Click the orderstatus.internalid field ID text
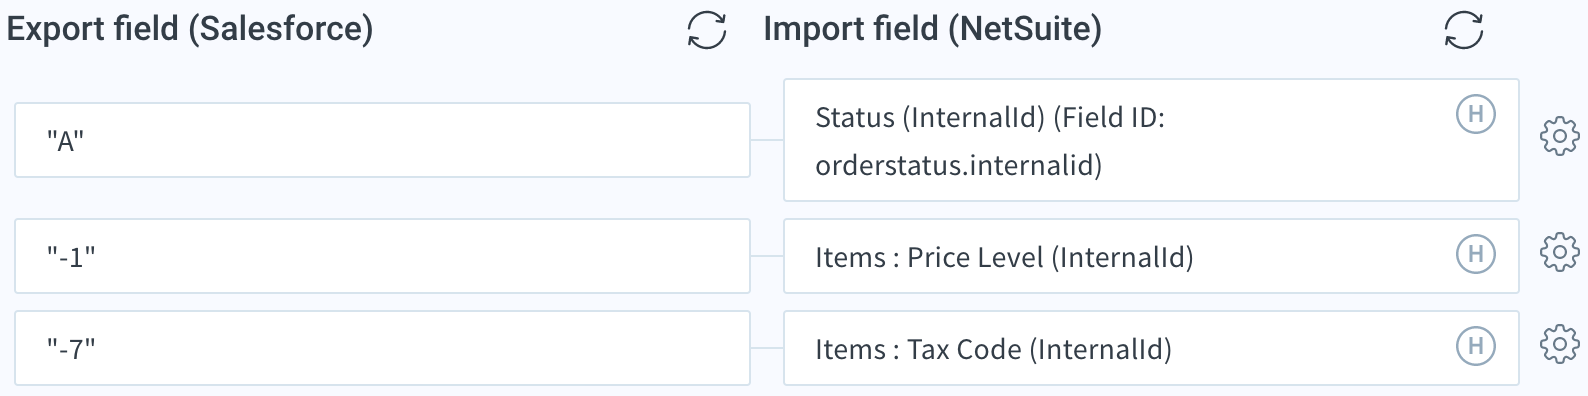The width and height of the screenshot is (1588, 396). click(x=958, y=165)
